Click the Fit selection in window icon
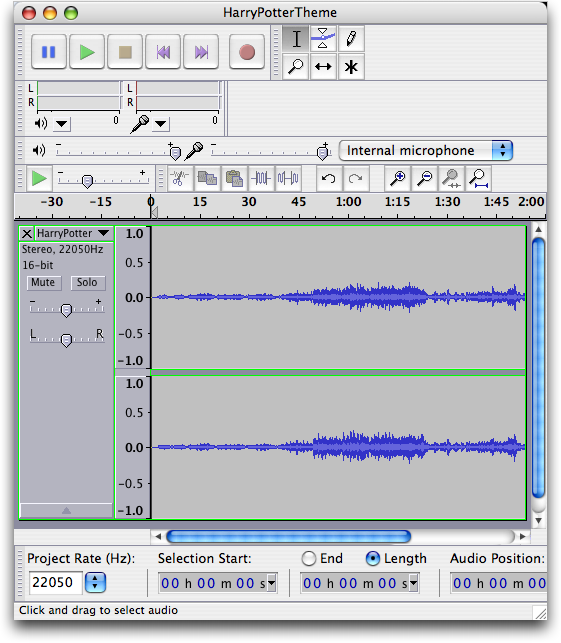Image resolution: width=561 pixels, height=643 pixels. 452,178
